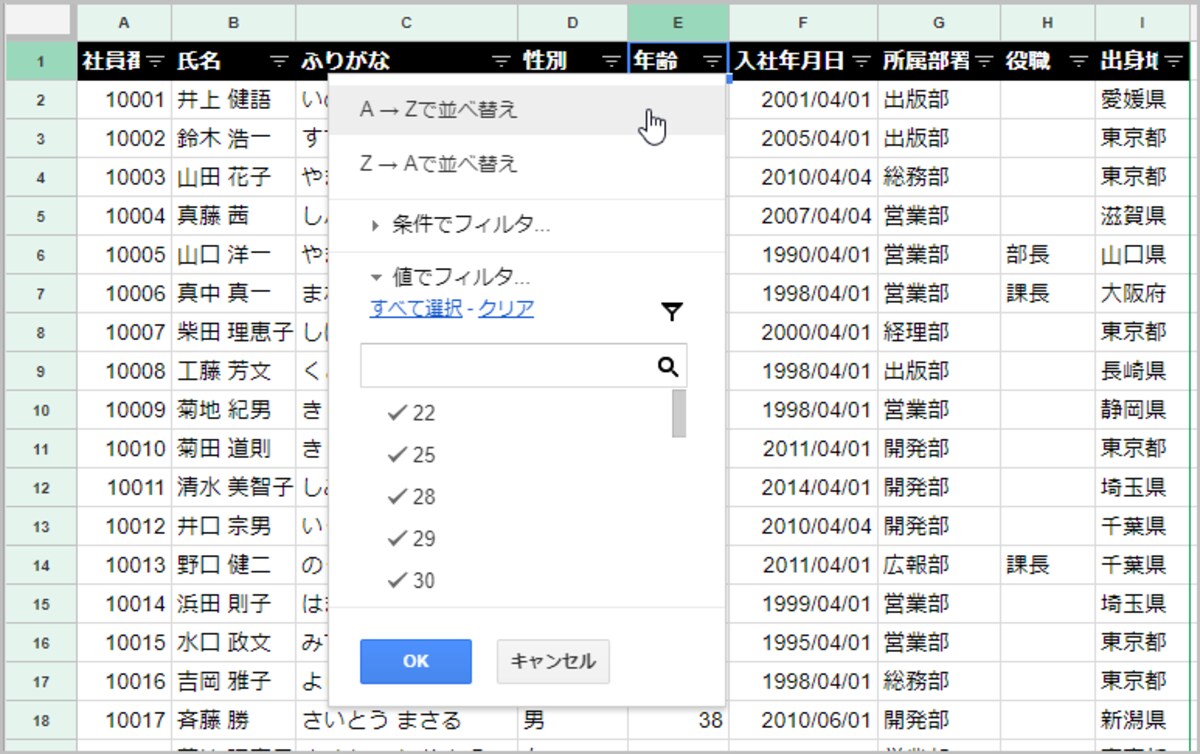Uncheck value 22 in filter list
Viewport: 1200px width, 754px height.
coord(412,412)
